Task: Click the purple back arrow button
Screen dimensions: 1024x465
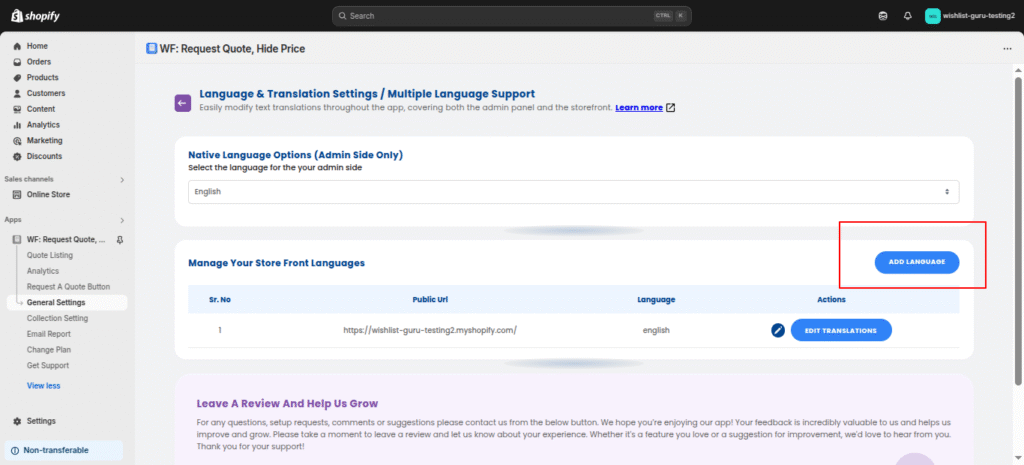Action: coord(182,103)
